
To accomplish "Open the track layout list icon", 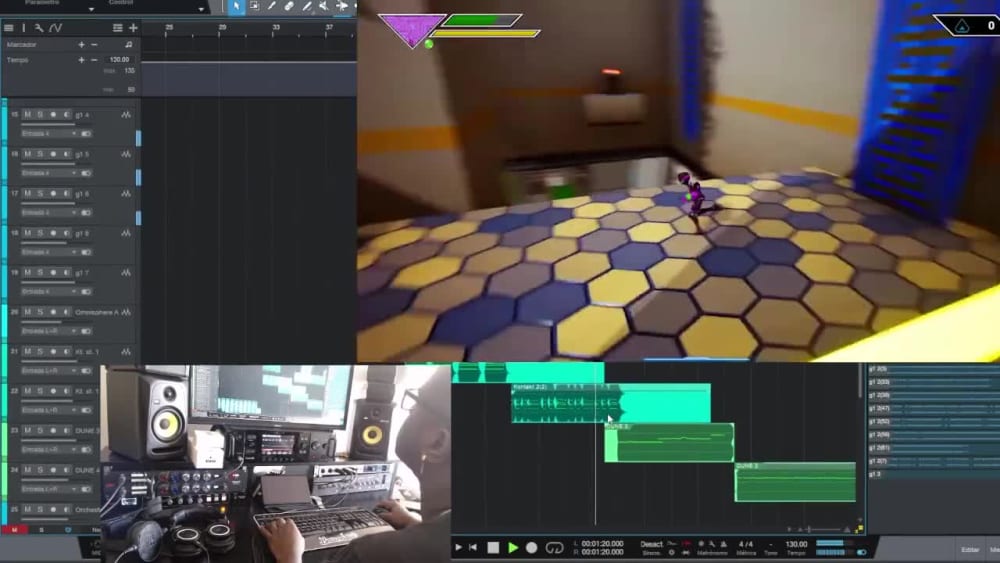I will (117, 28).
